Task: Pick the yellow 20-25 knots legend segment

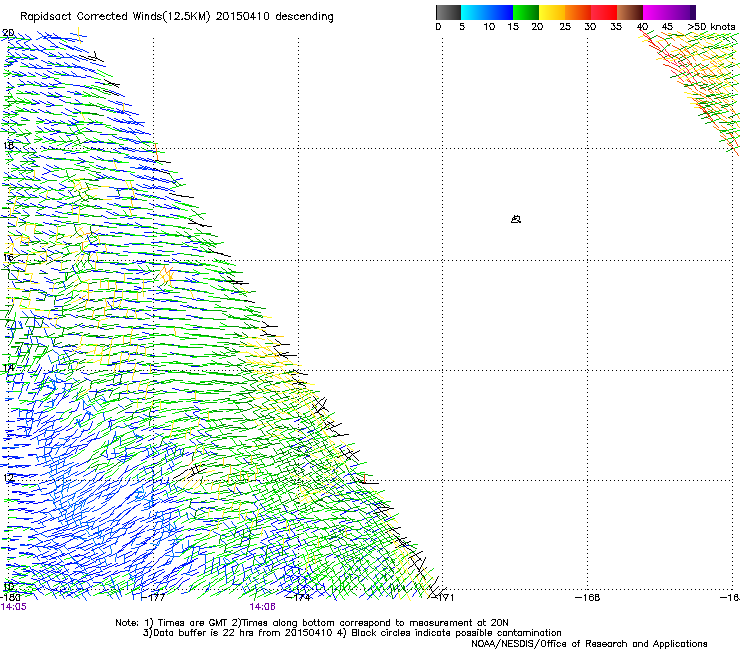Action: tap(552, 12)
